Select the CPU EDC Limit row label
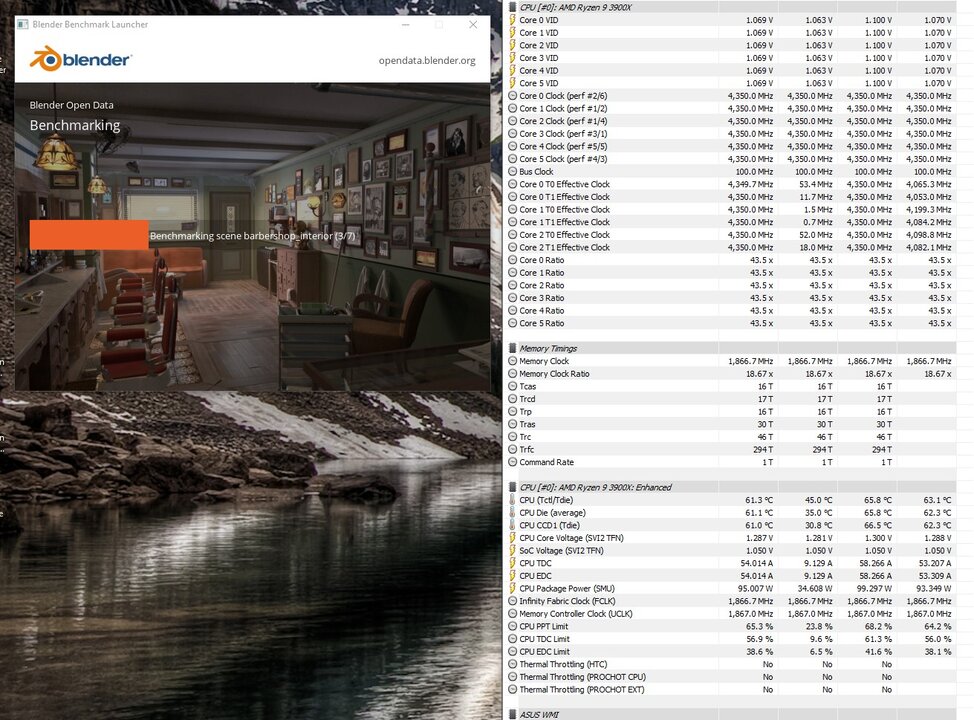 click(545, 652)
